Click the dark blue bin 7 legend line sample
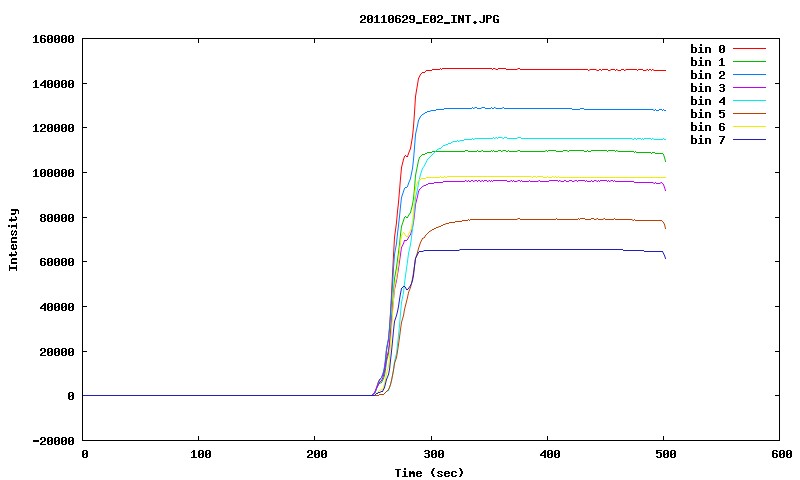This screenshot has width=800, height=480. coord(749,139)
